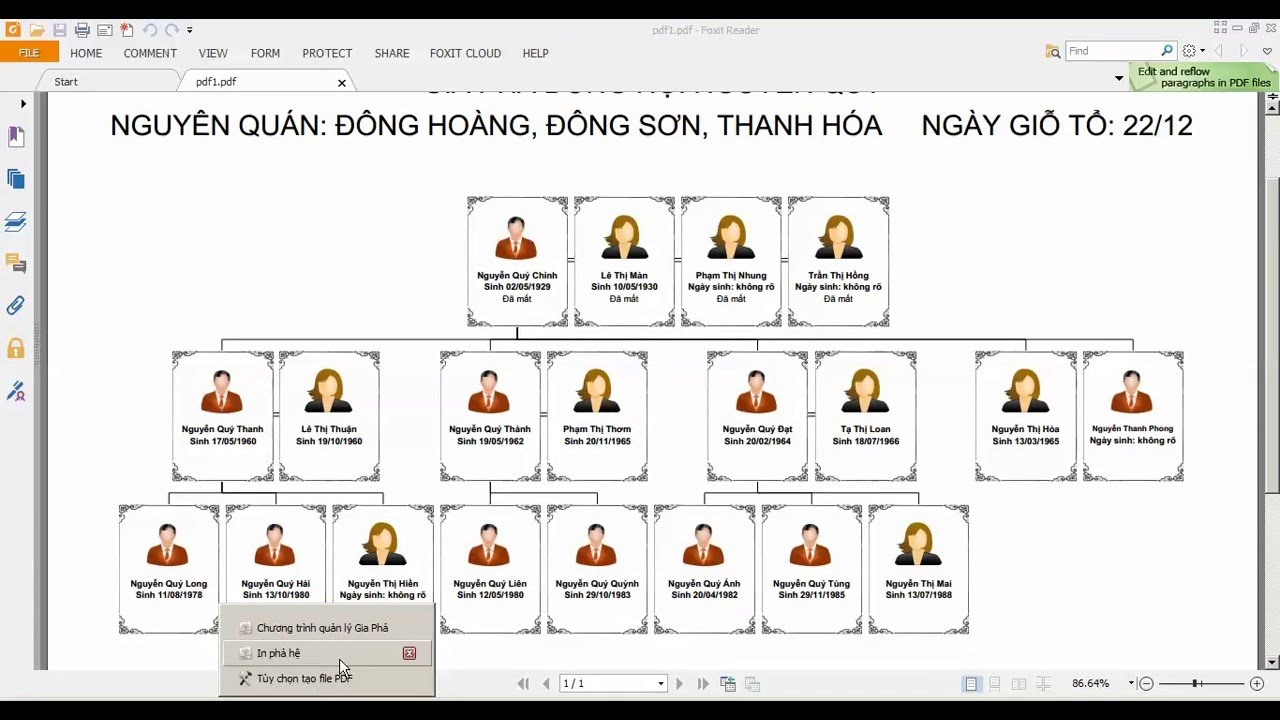Screen dimensions: 1280x720
Task: Enable facing pages view mode
Action: click(x=1018, y=684)
